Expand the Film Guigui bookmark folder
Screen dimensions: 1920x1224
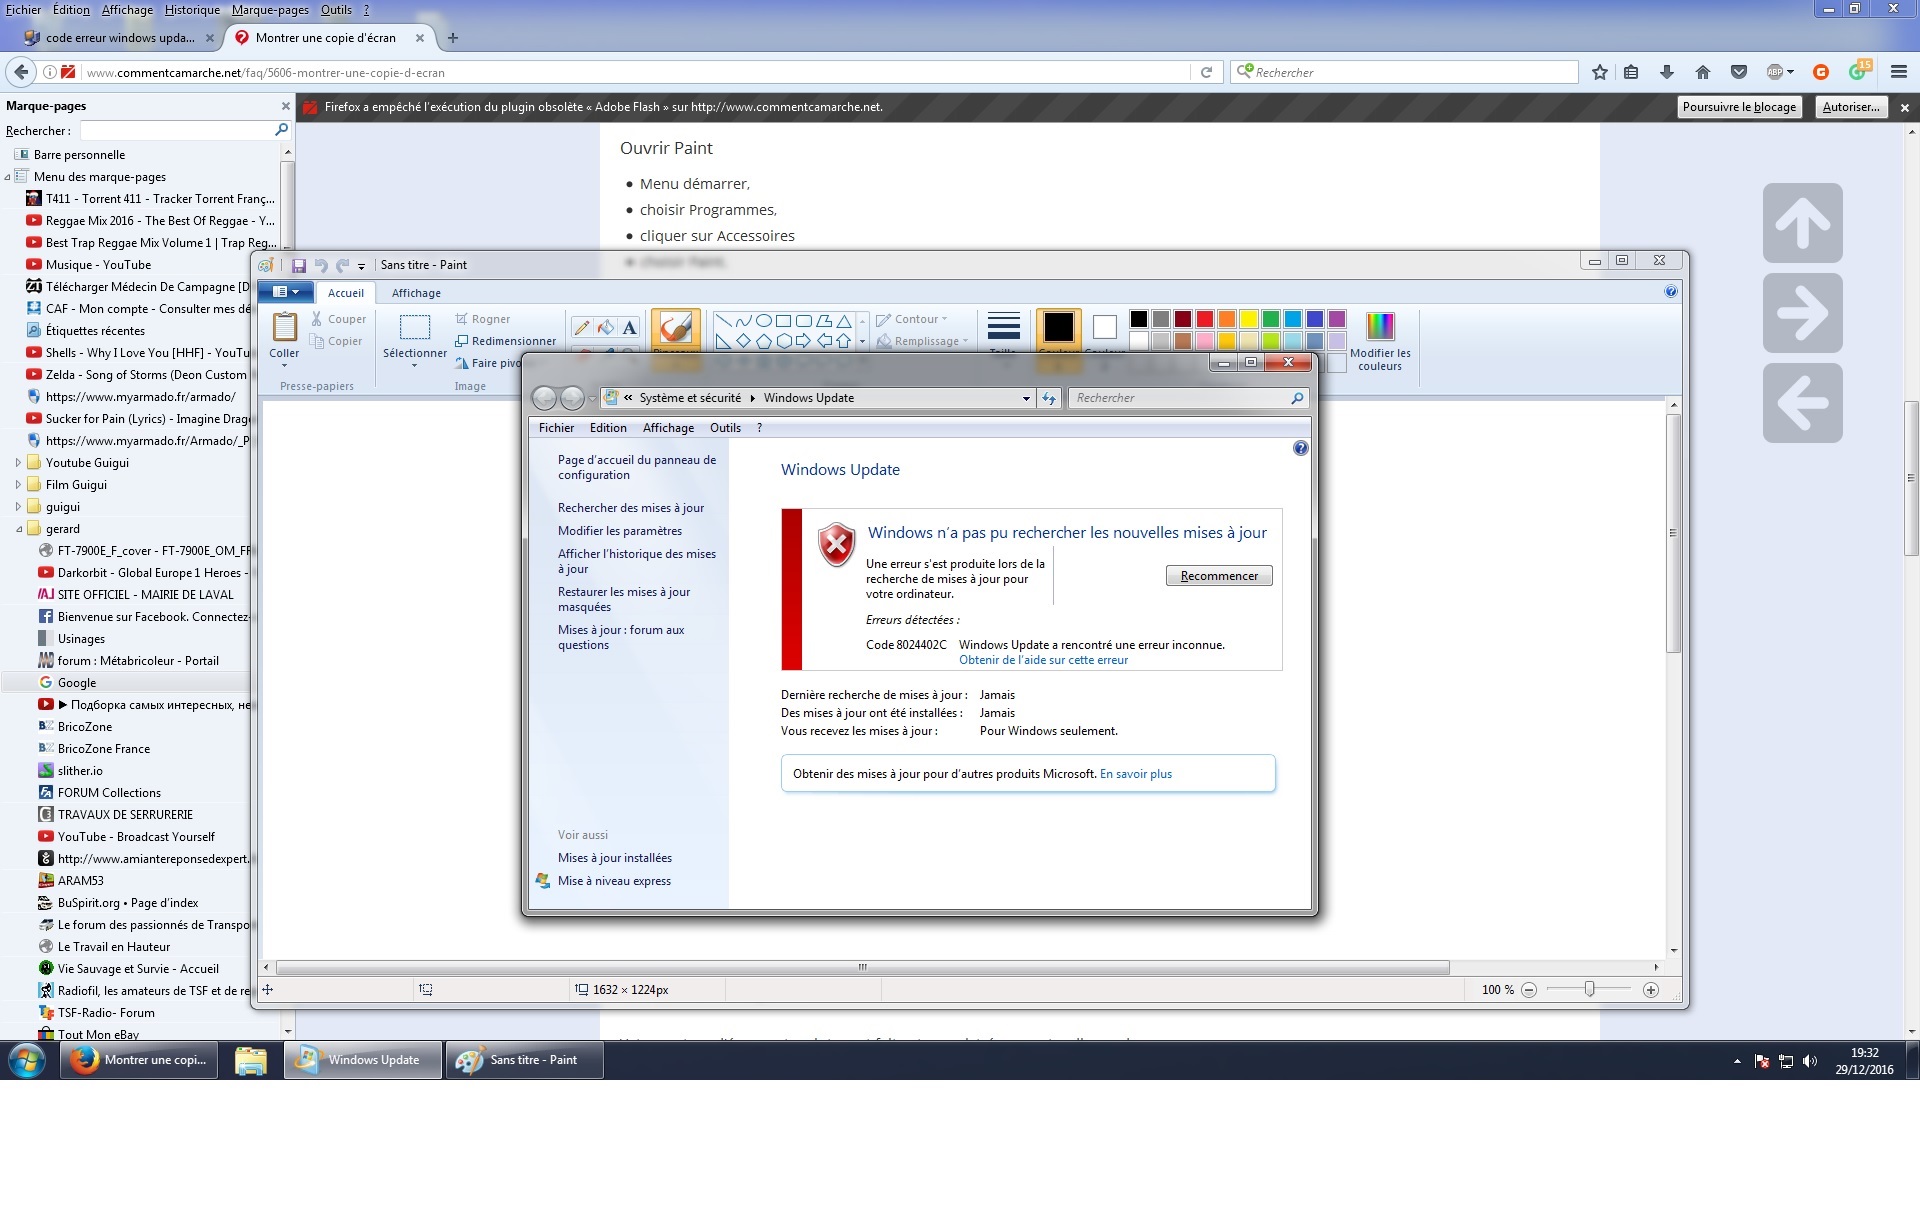pos(18,485)
